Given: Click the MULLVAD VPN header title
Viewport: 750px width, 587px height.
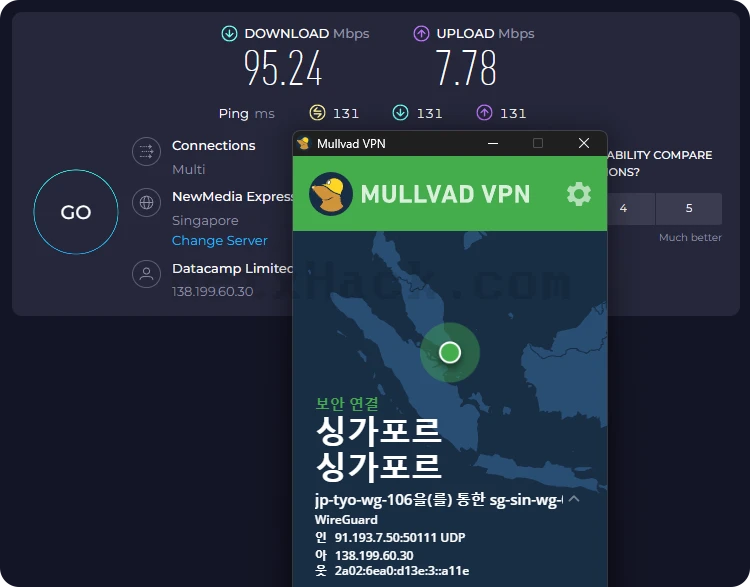Looking at the screenshot, I should pyautogui.click(x=445, y=194).
